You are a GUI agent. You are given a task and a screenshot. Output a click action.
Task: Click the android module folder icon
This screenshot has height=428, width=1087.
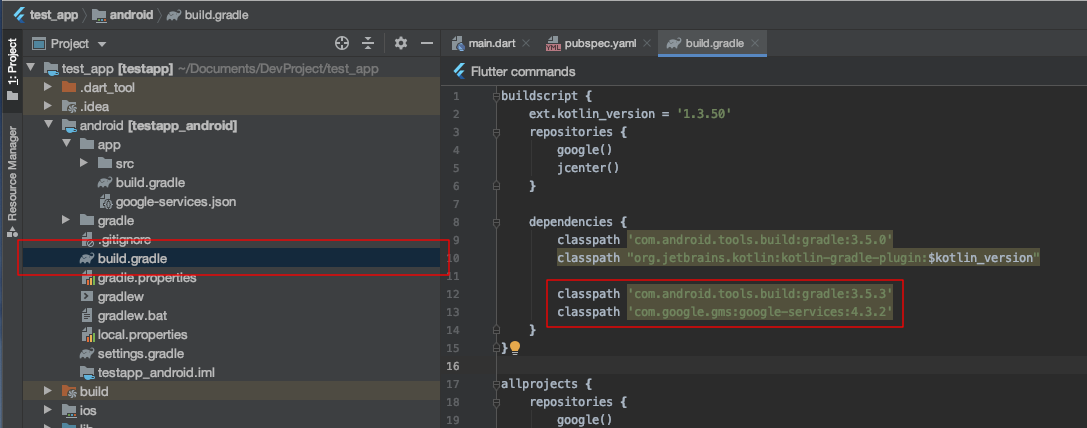[69, 126]
